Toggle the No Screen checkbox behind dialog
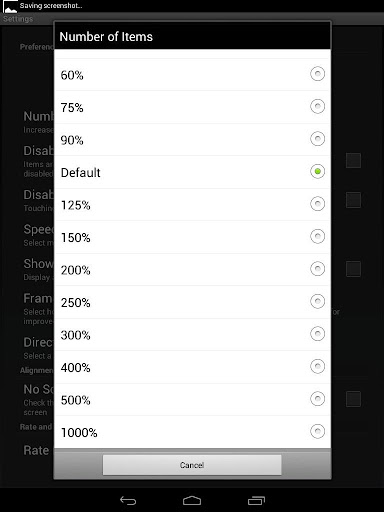Viewport: 384px width, 512px height. click(353, 399)
